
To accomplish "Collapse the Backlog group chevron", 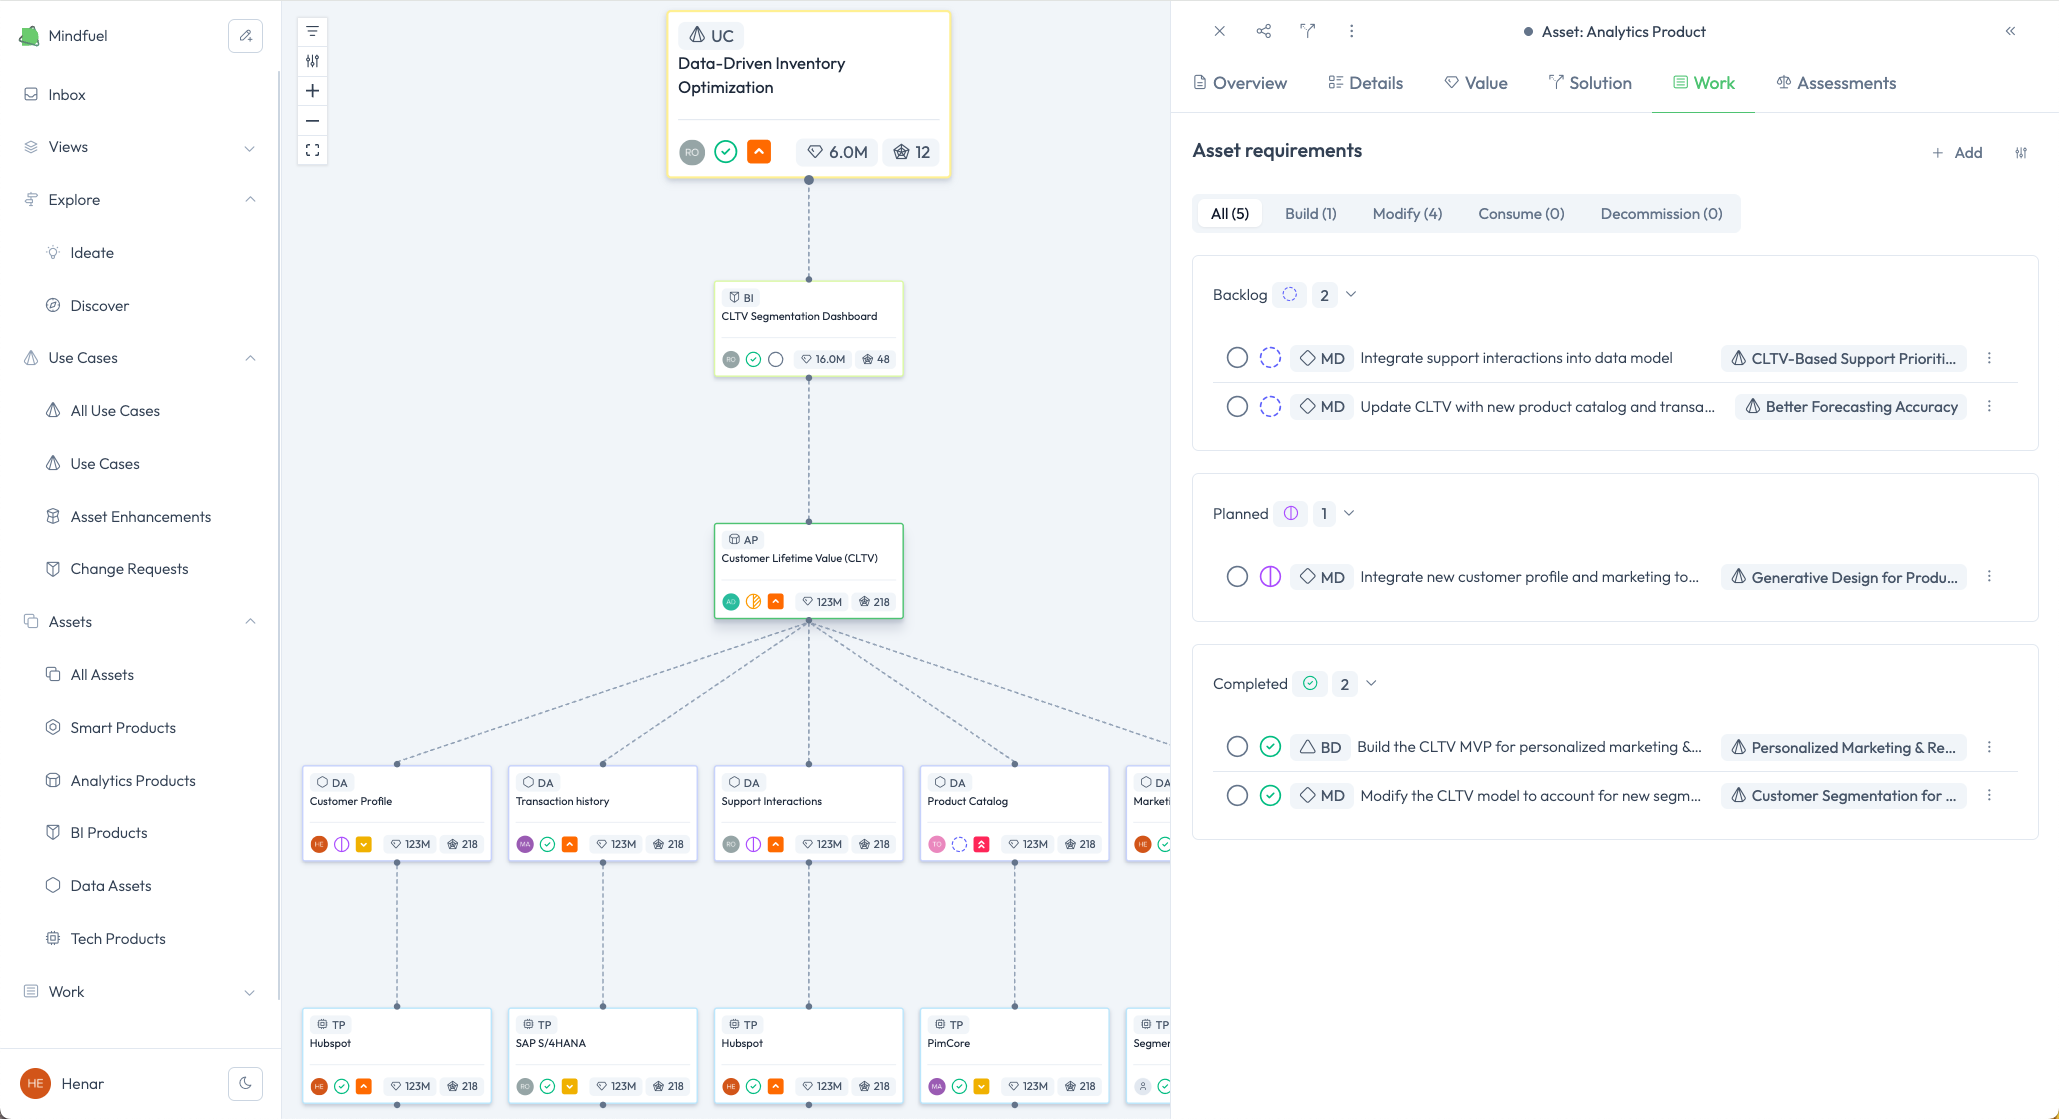I will tap(1351, 294).
